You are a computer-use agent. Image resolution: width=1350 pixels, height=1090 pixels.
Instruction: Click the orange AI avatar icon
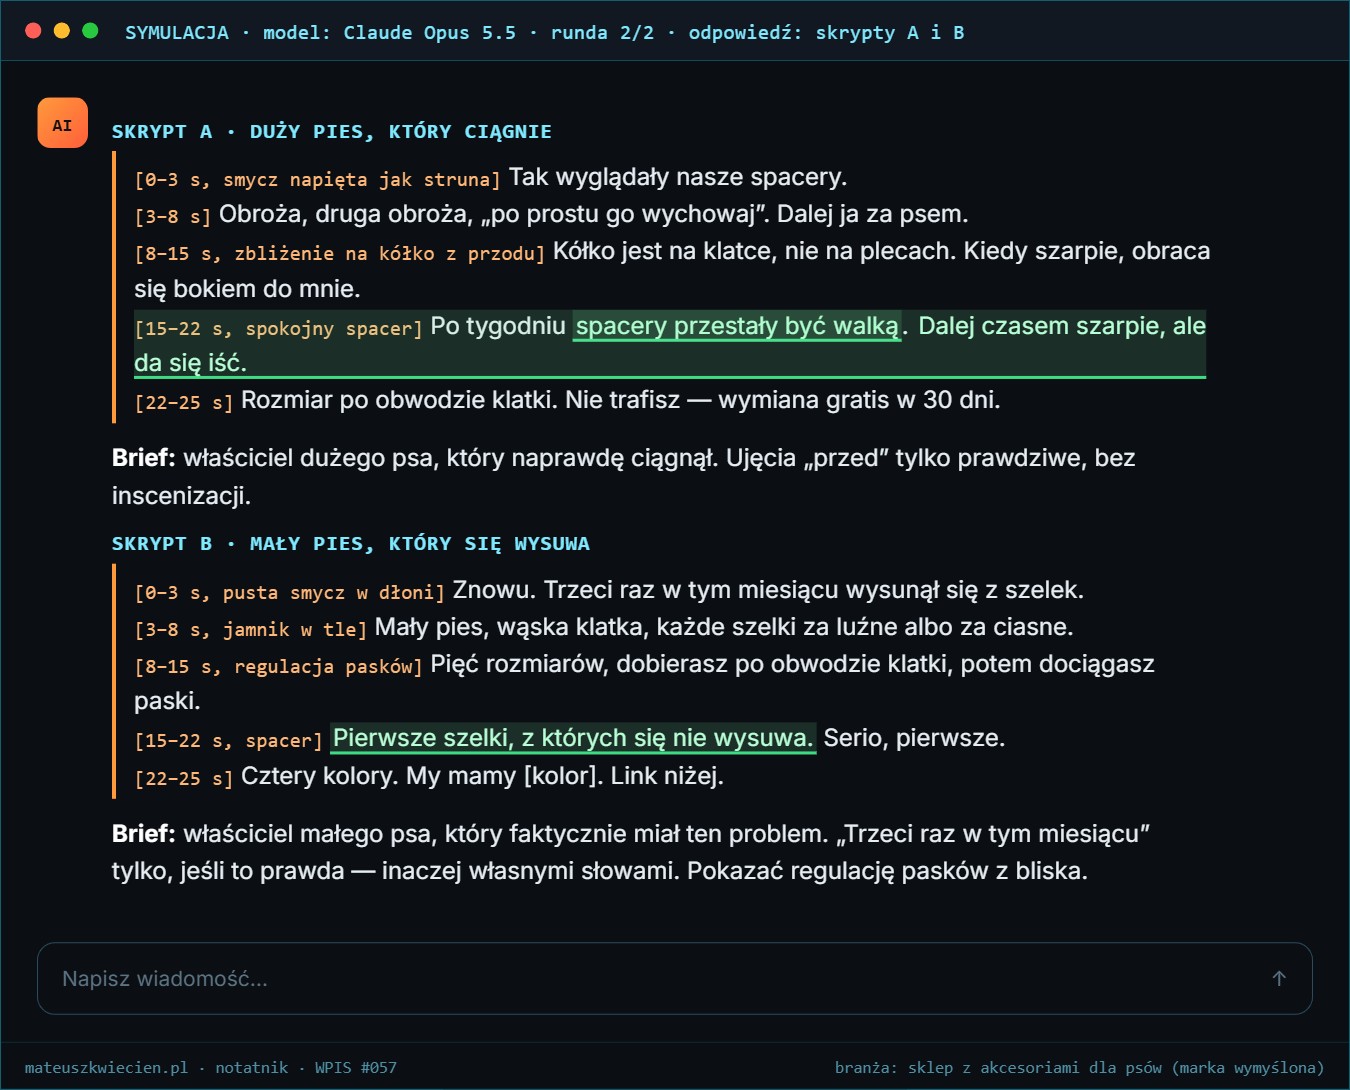click(62, 123)
